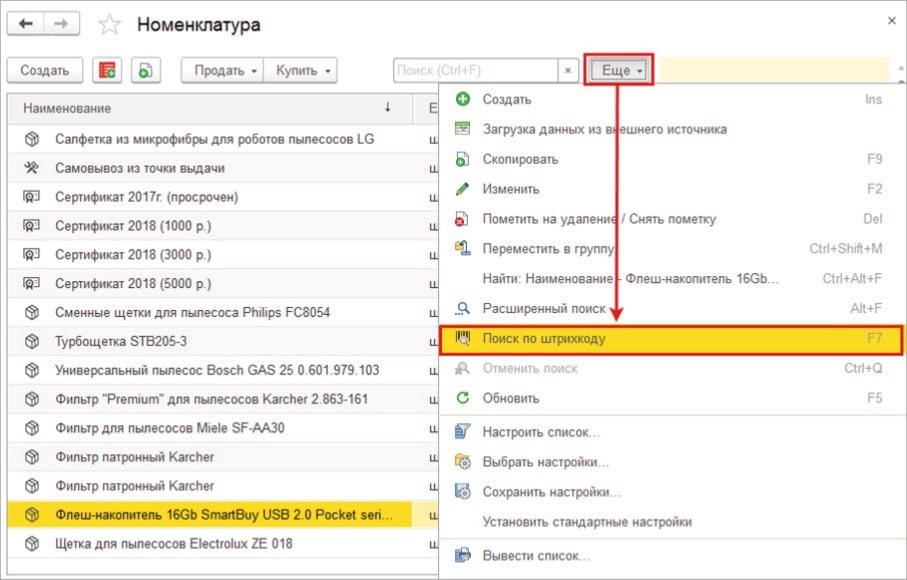Click the red create-group toolbar icon

pos(107,70)
